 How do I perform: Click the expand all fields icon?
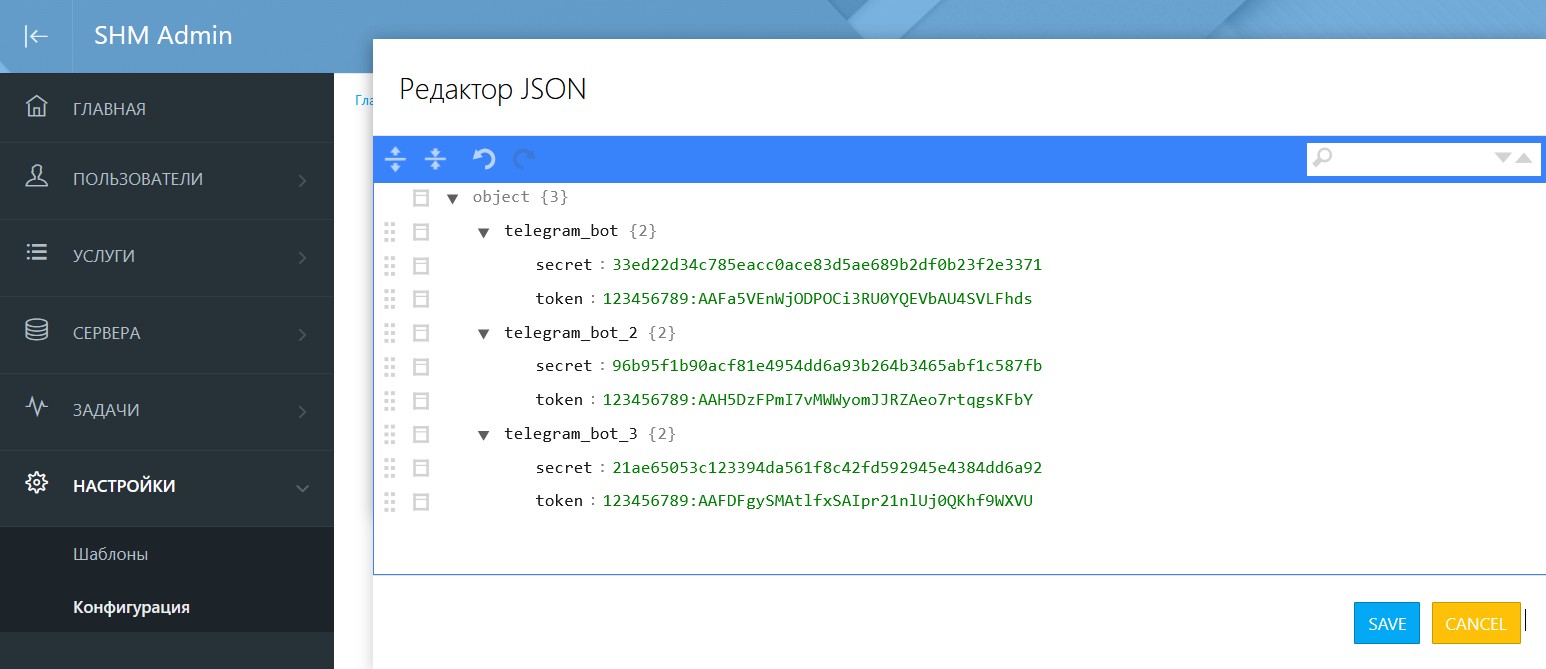click(395, 159)
